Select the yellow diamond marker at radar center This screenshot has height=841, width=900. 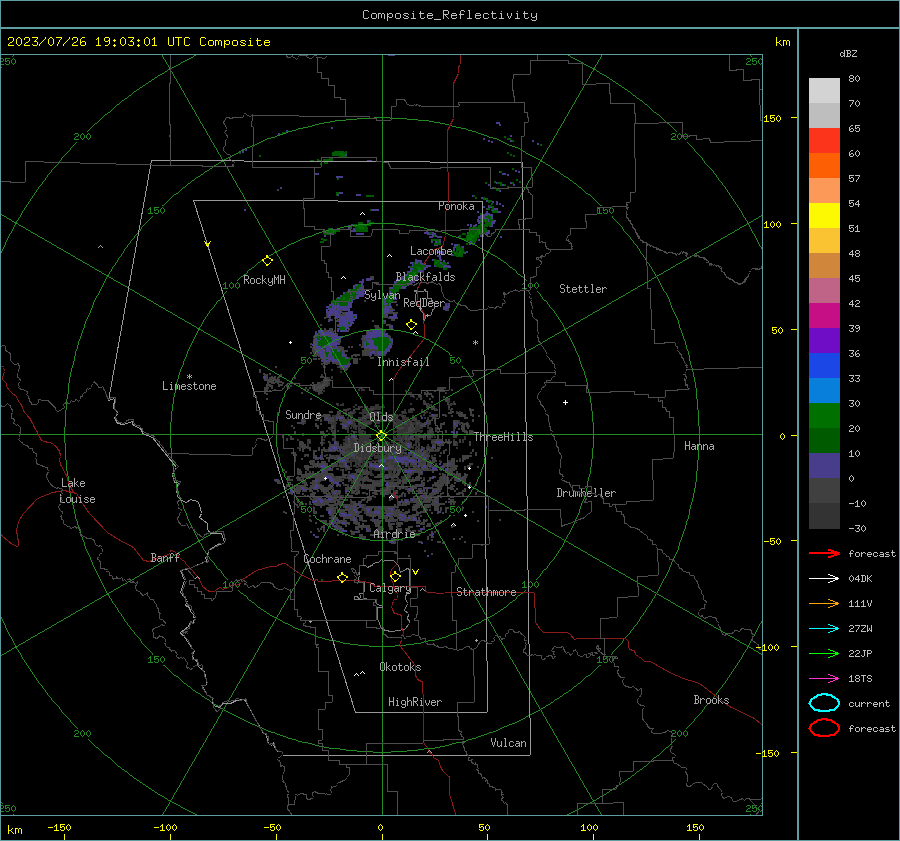[x=381, y=436]
